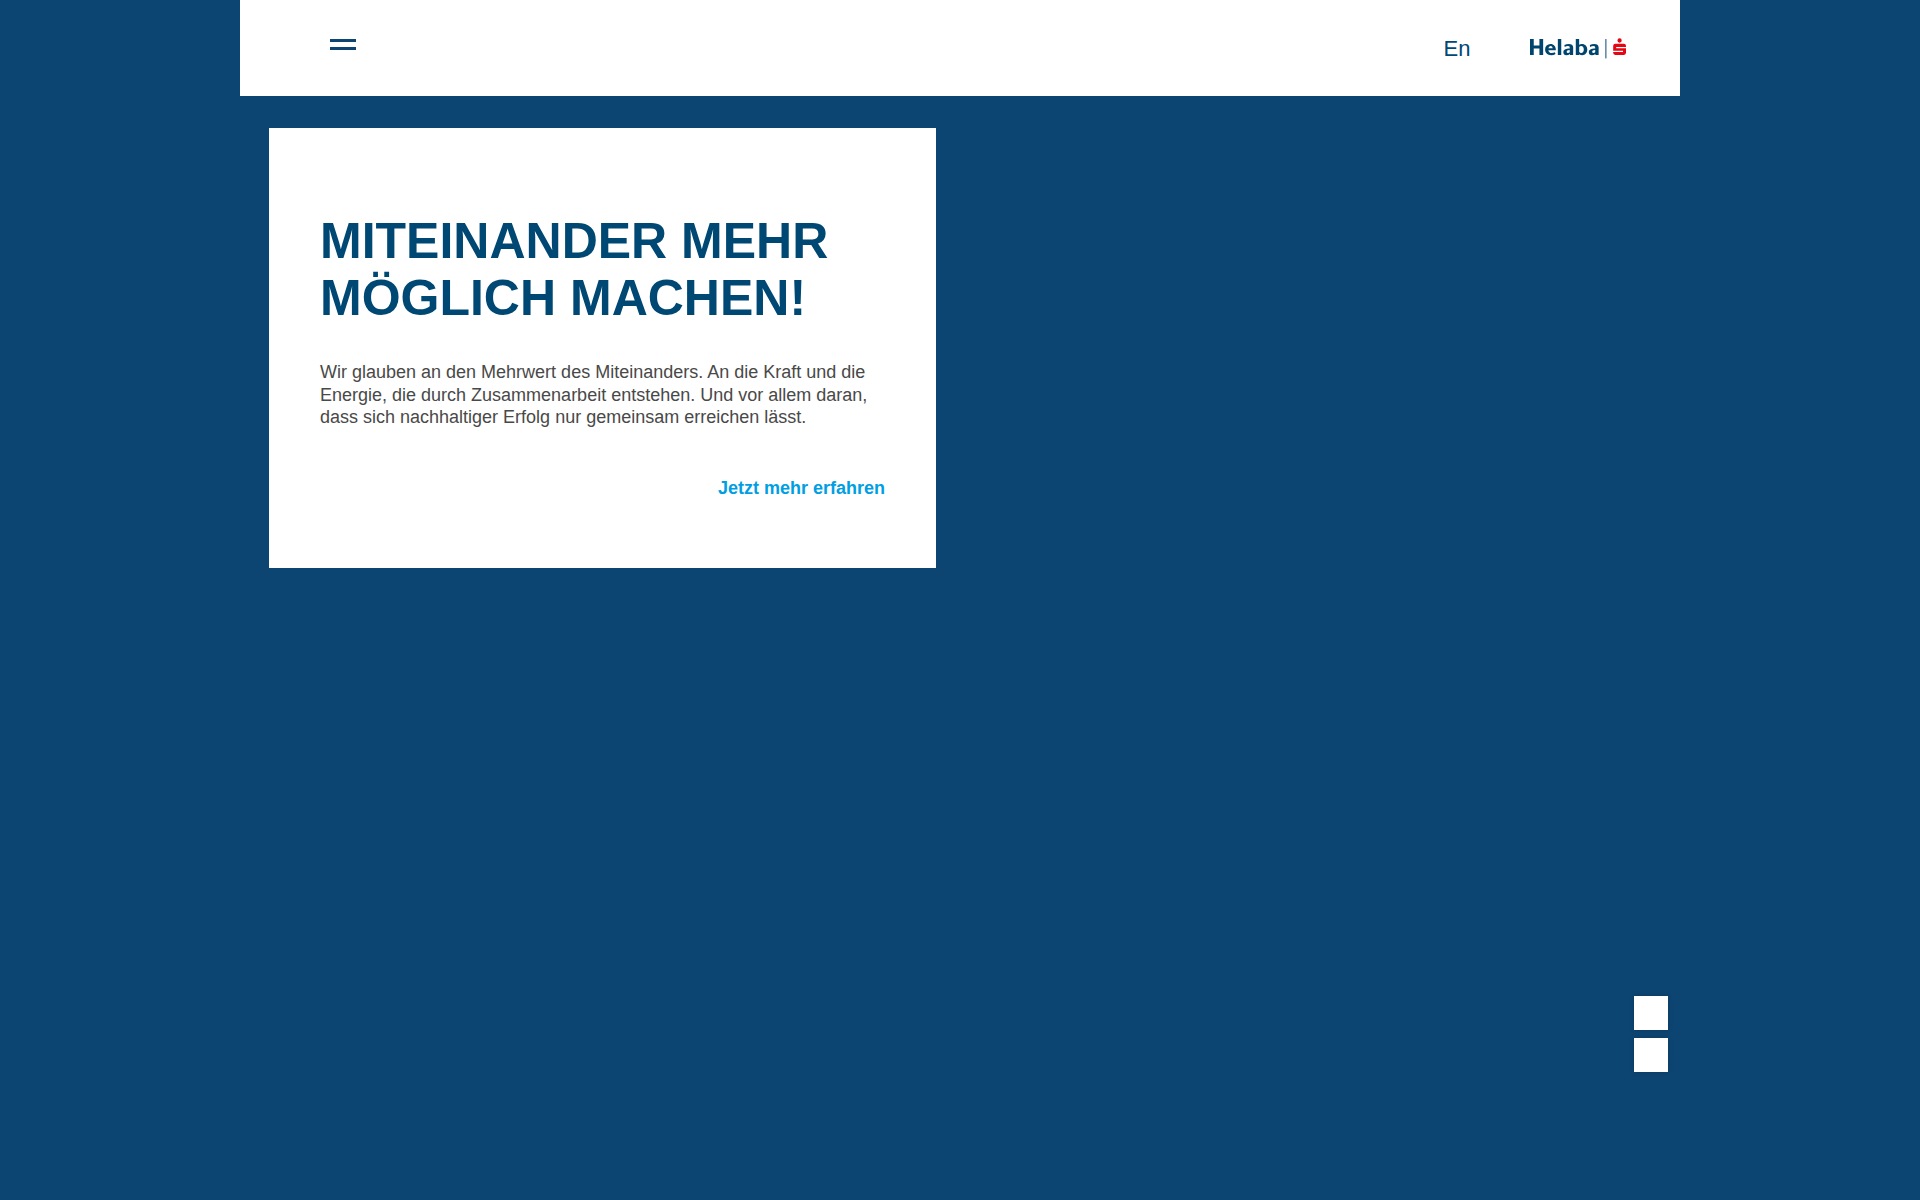Open the hamburger navigation menu

(343, 45)
